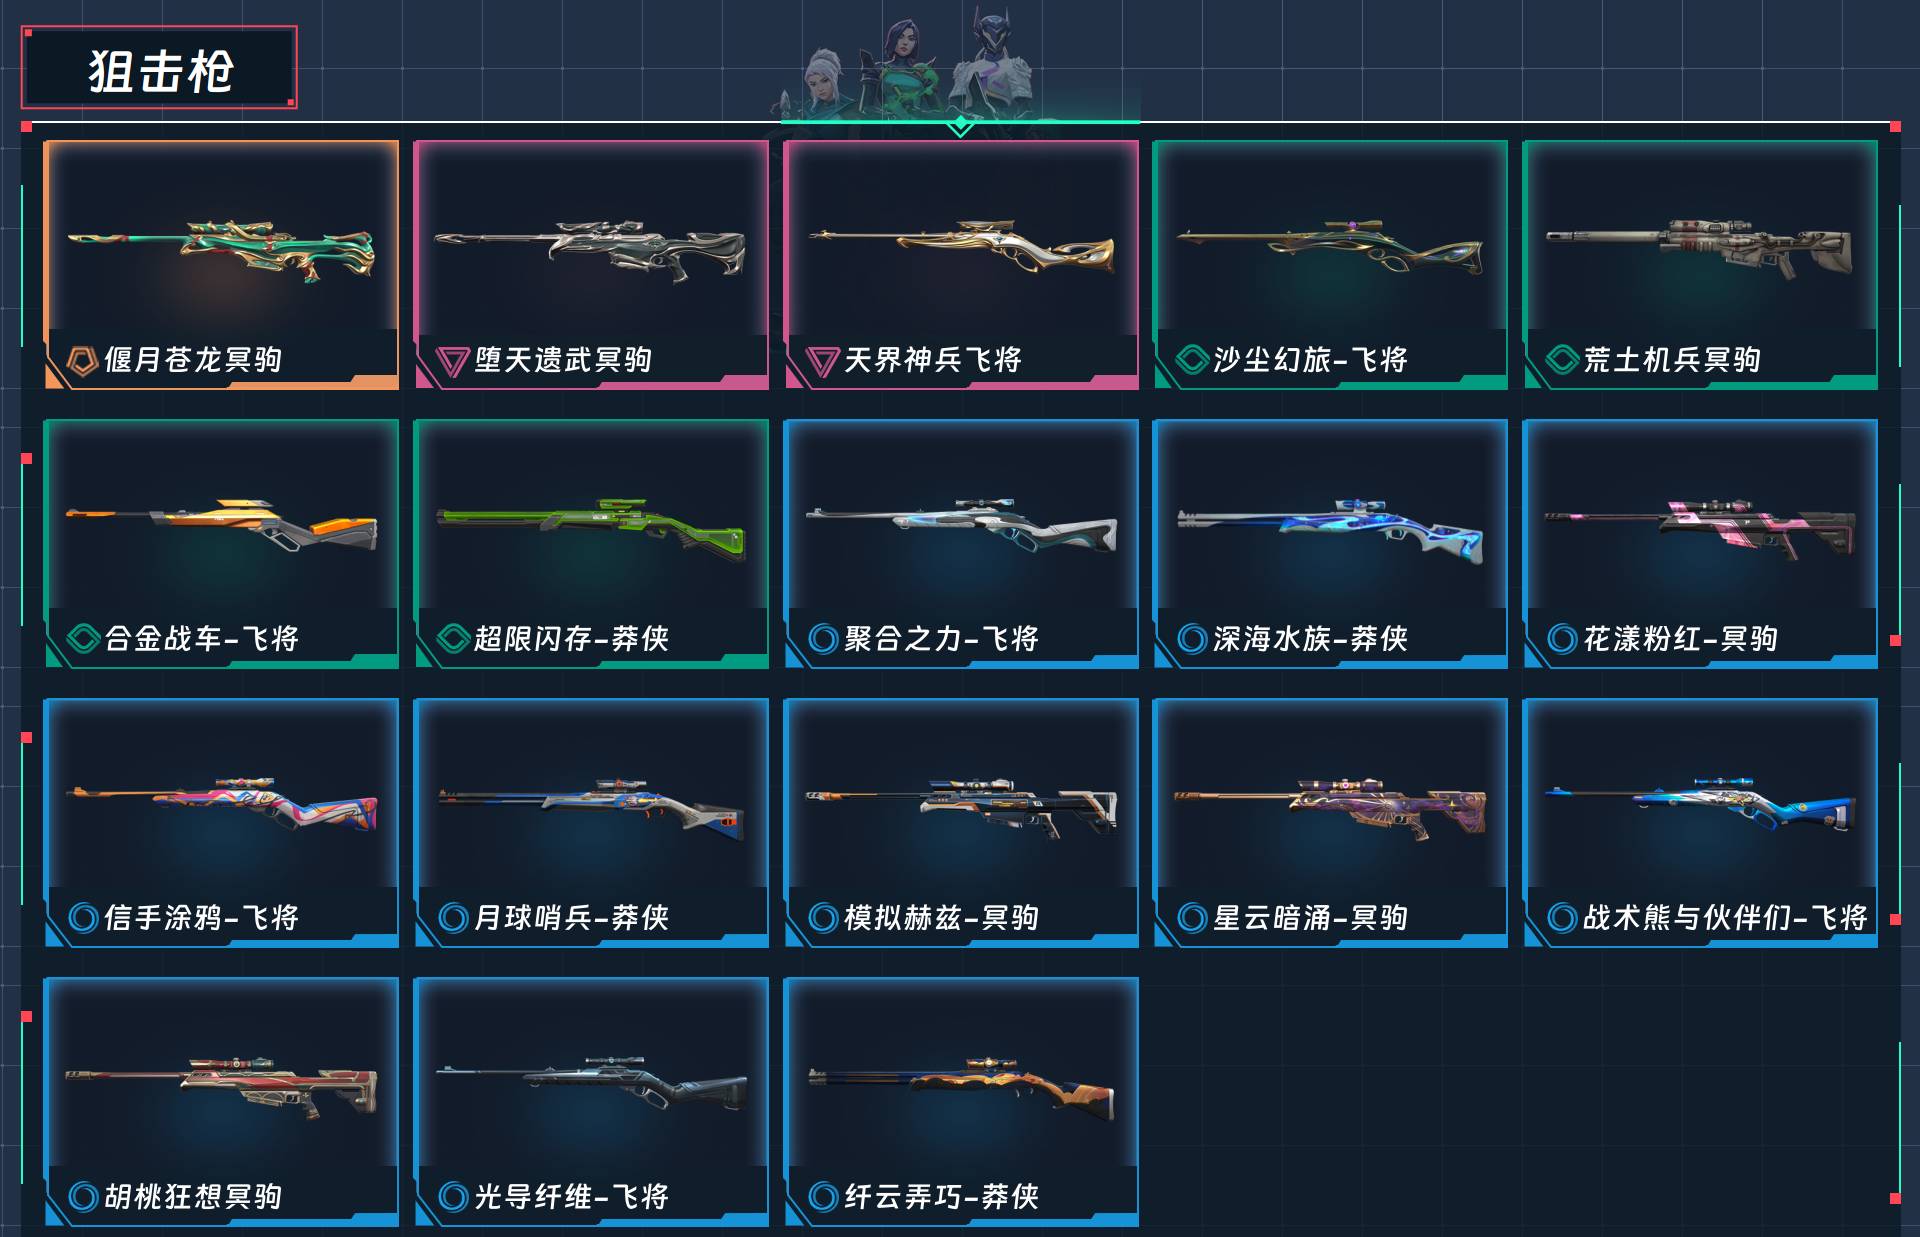This screenshot has width=1920, height=1237.
Task: Click the green diamond icon beside 沙尘幻旅-飞将
Action: [1192, 360]
